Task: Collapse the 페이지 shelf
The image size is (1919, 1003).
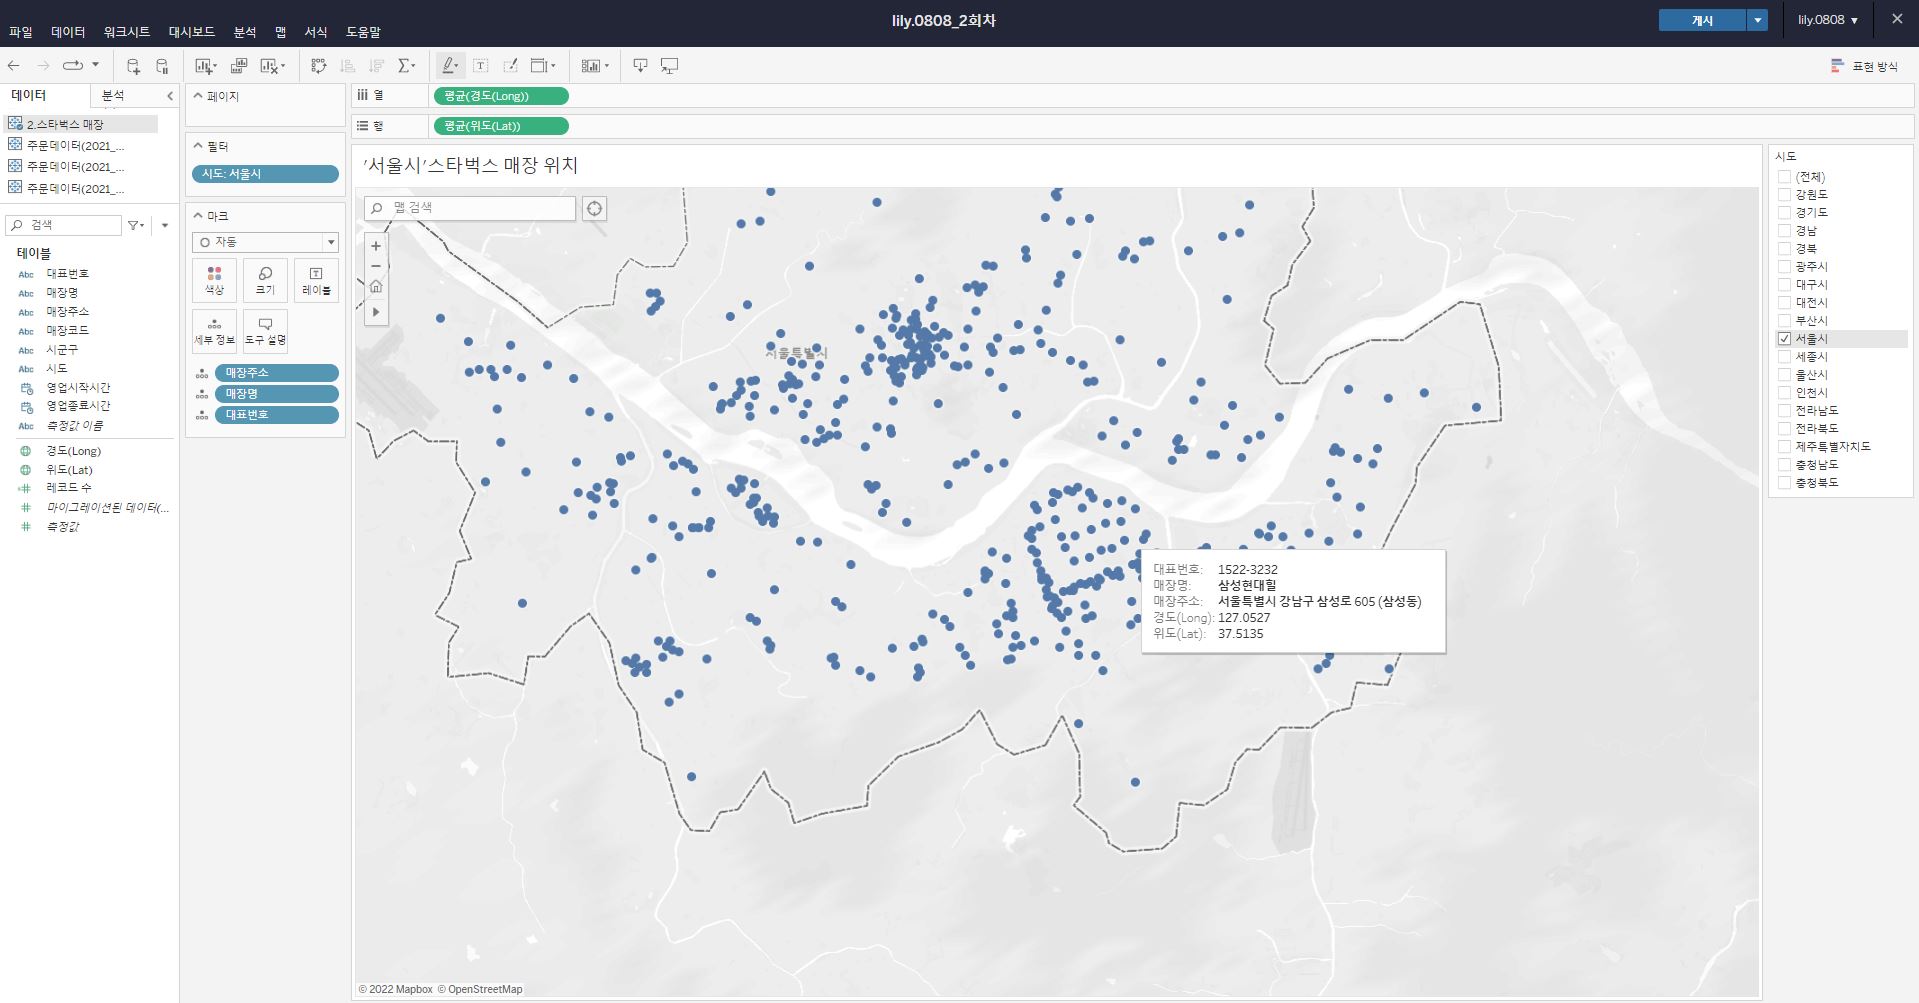Action: coord(197,96)
